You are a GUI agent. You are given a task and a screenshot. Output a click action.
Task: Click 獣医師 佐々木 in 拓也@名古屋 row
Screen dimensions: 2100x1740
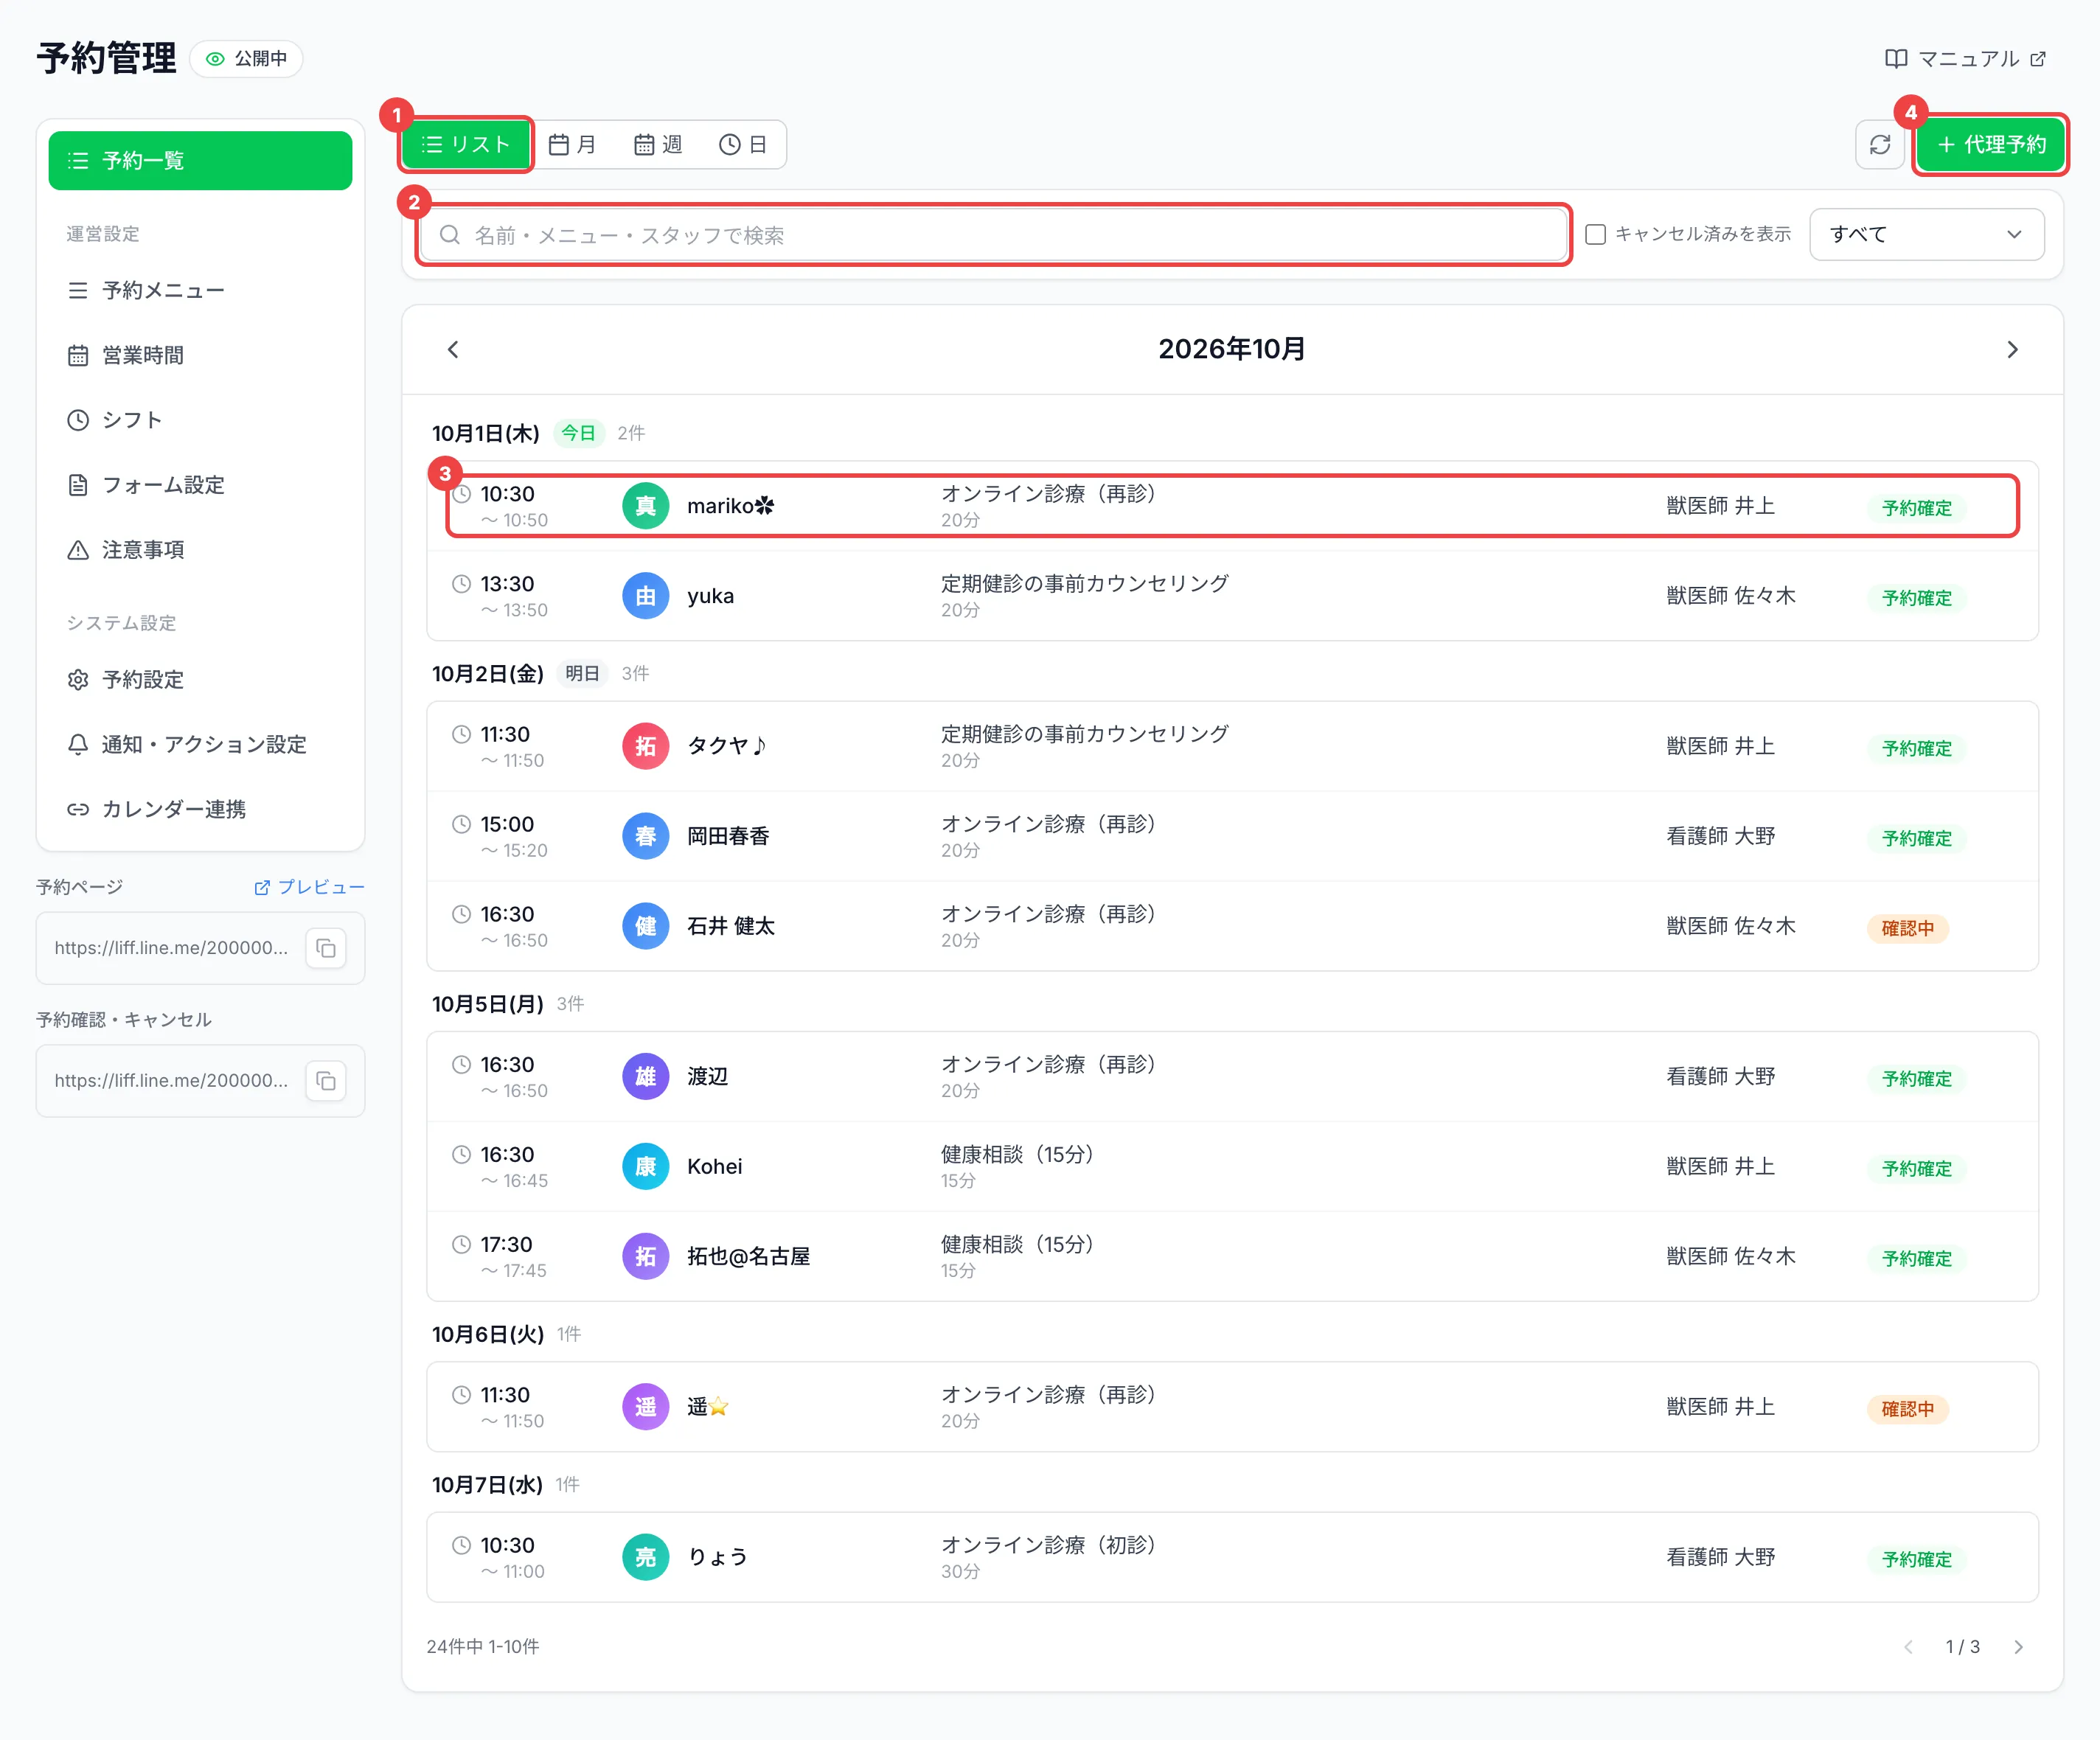tap(1730, 1256)
